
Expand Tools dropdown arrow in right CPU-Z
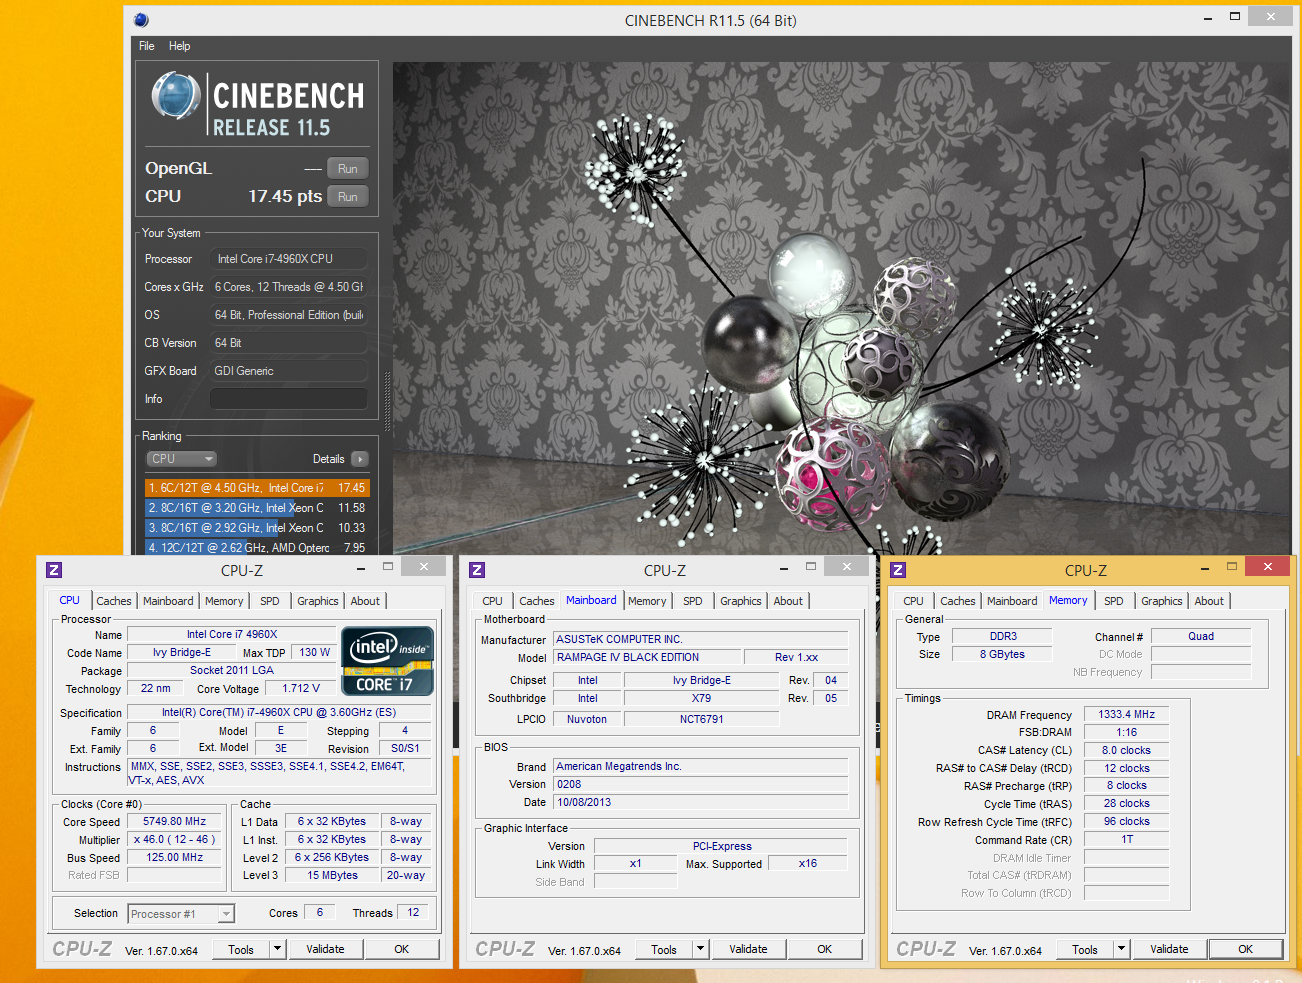pyautogui.click(x=1122, y=949)
